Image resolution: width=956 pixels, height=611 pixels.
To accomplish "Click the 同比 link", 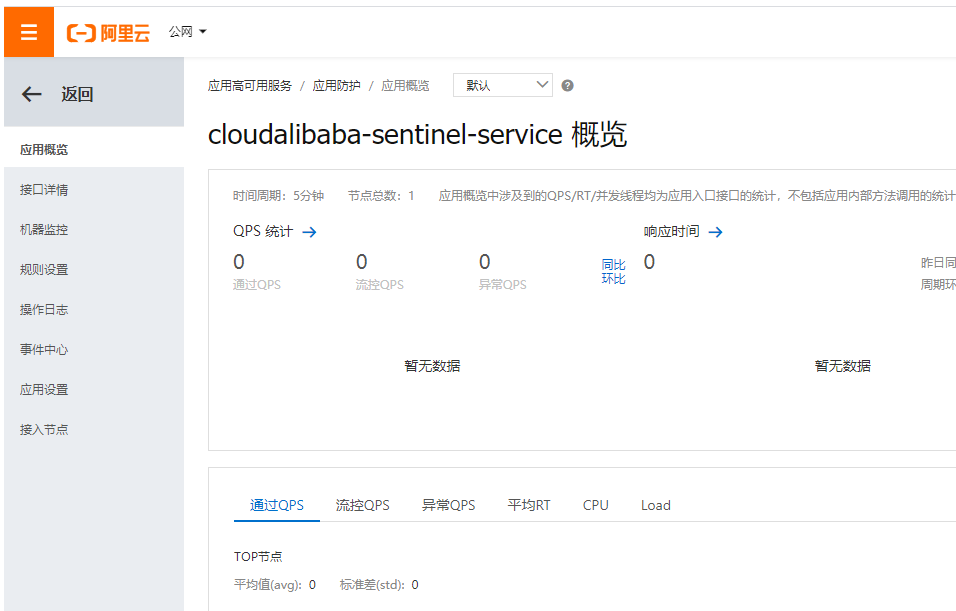I will tap(613, 265).
